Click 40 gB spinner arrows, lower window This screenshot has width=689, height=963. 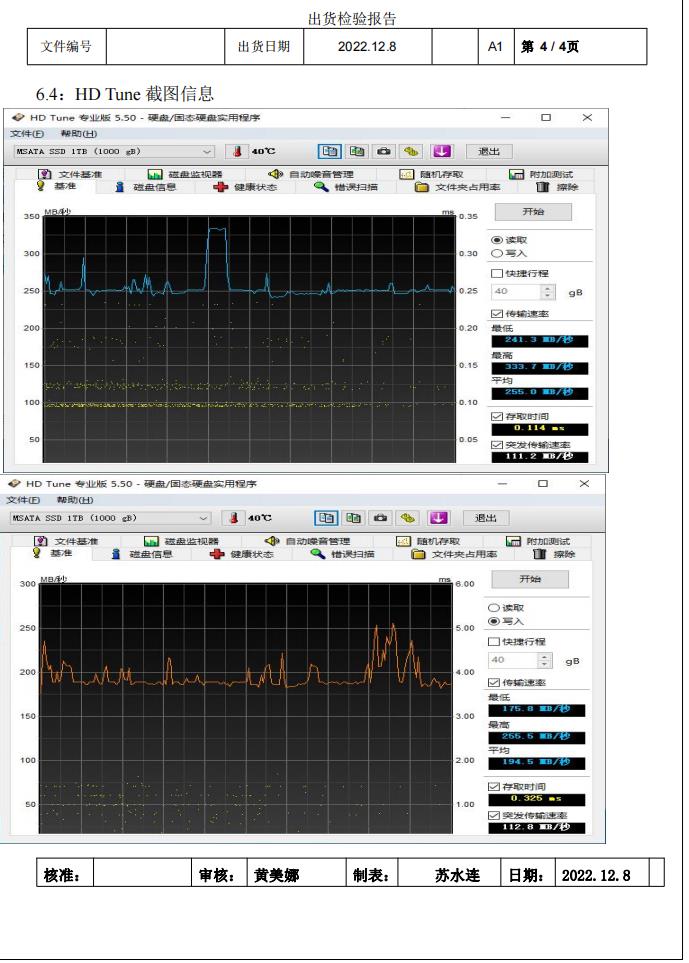tap(544, 660)
